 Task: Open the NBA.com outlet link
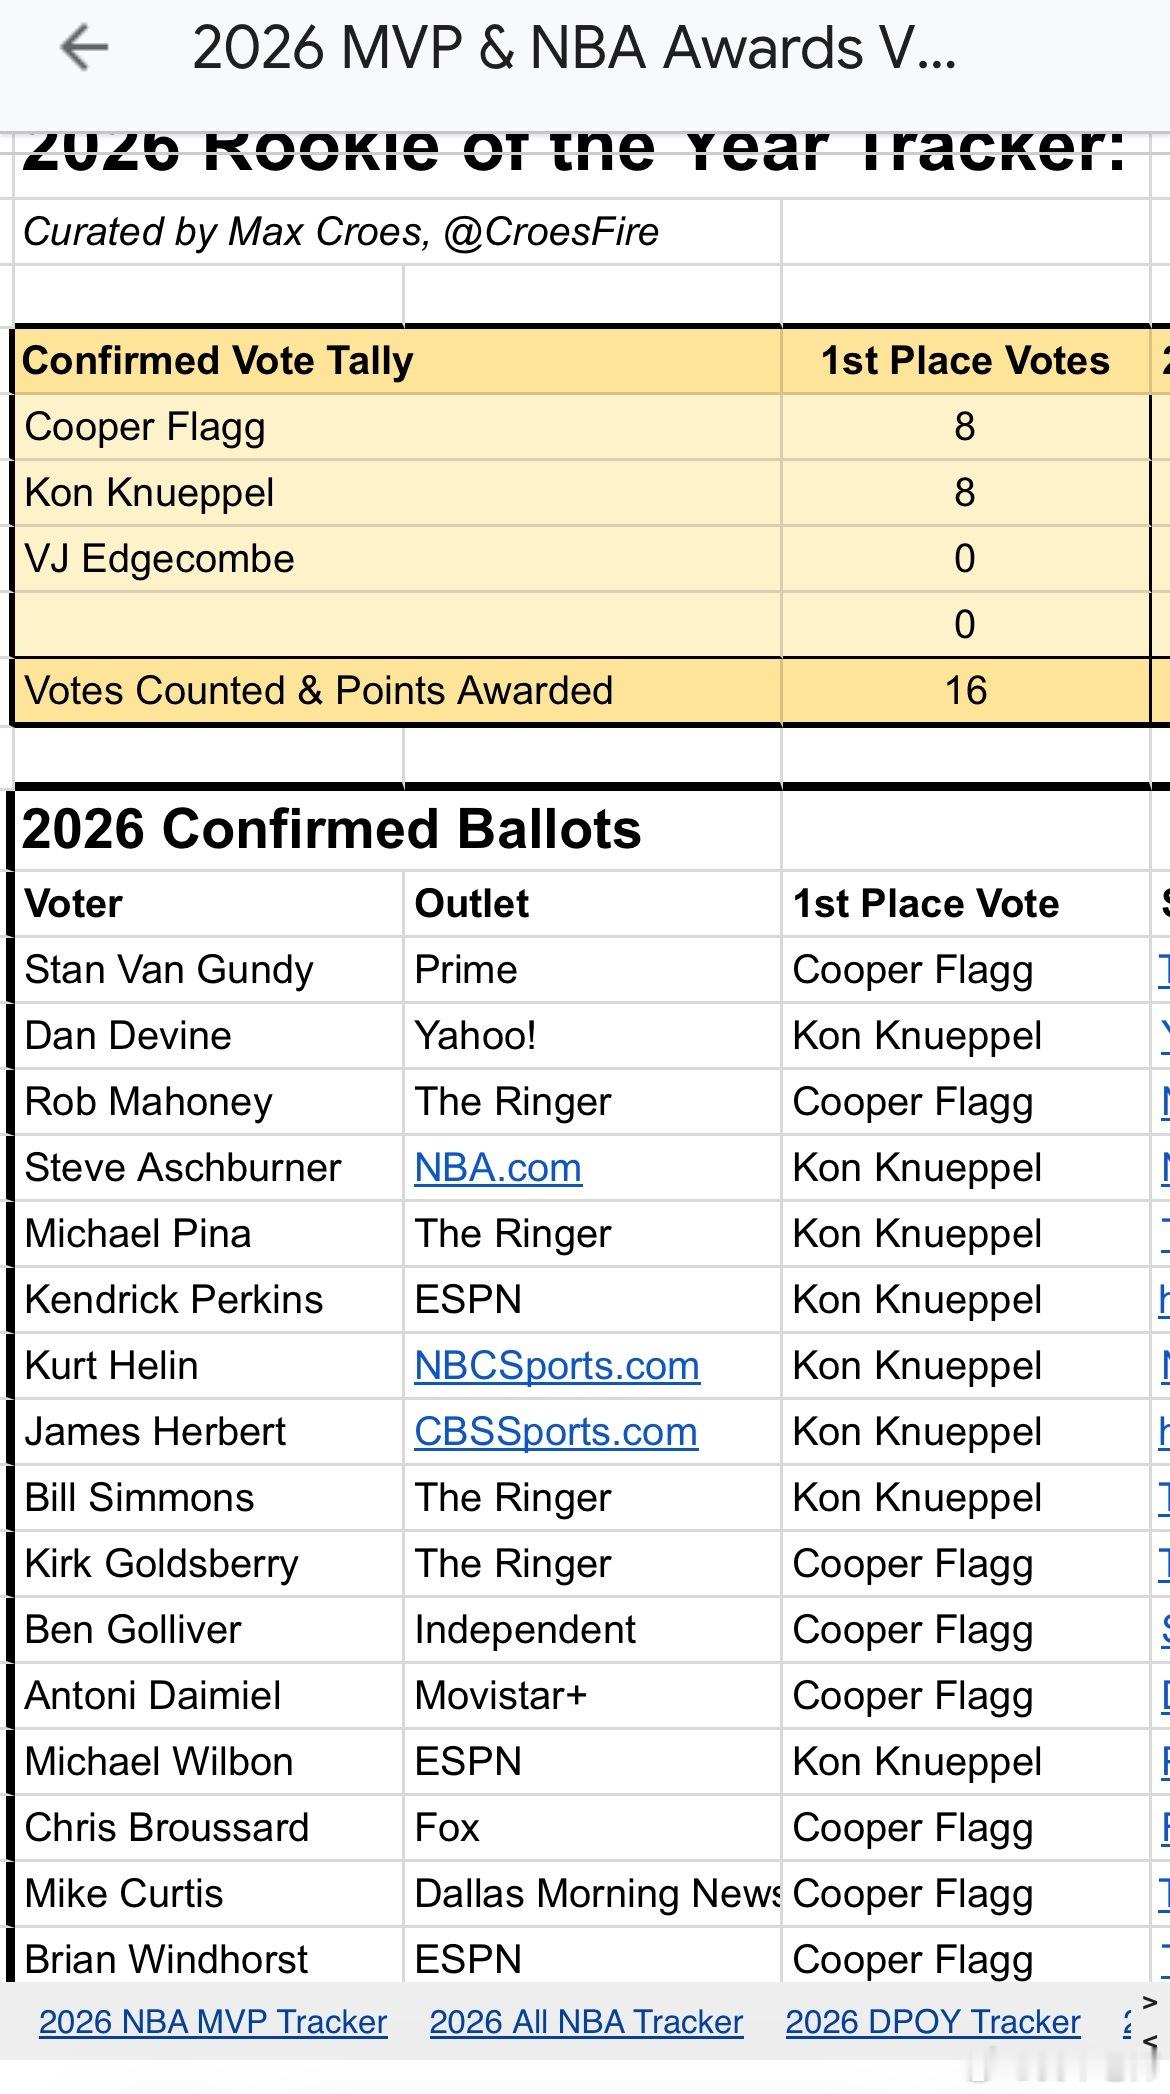[498, 1168]
